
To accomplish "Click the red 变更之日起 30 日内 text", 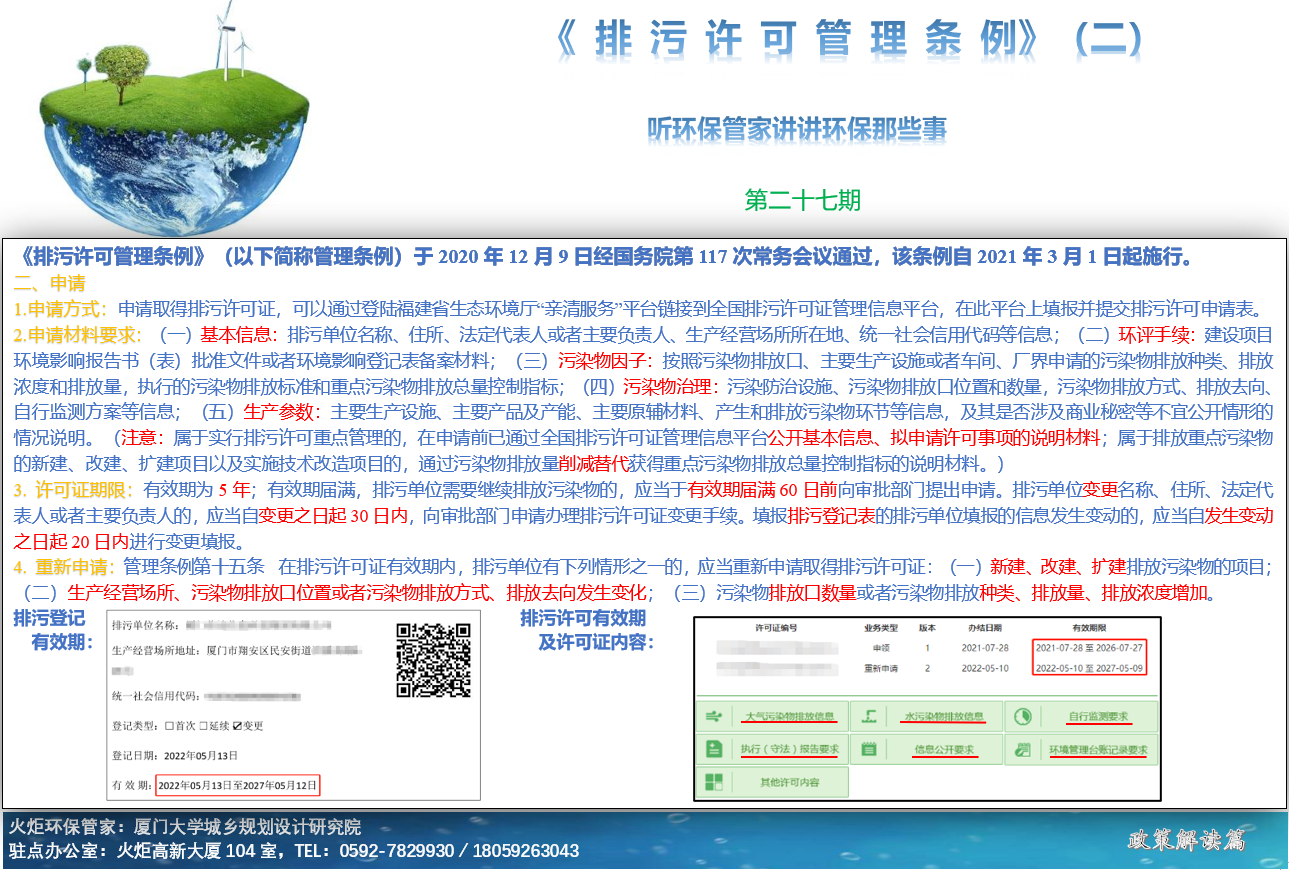I will [333, 516].
